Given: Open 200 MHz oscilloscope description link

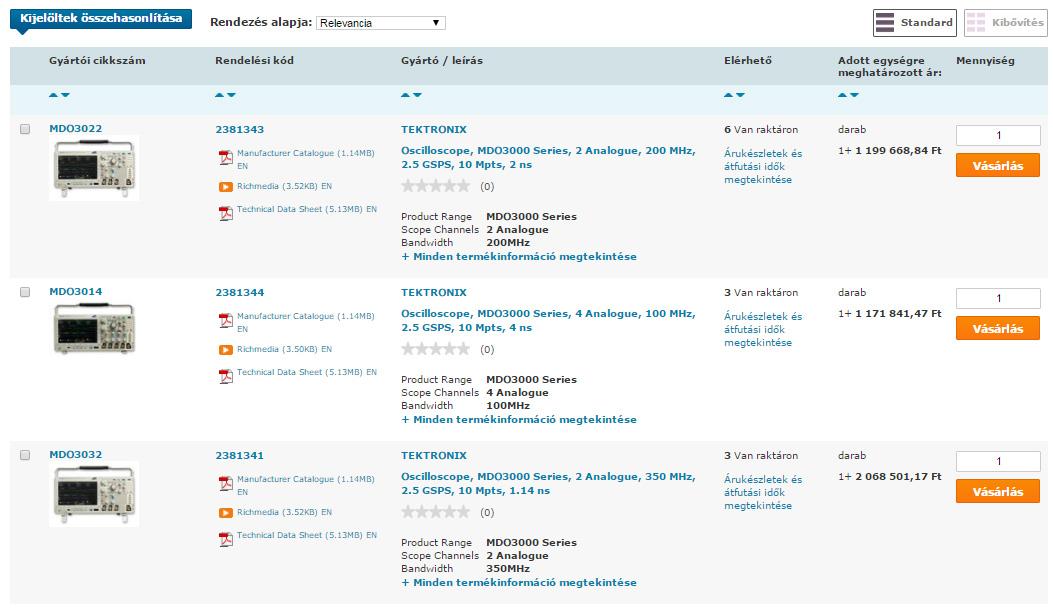Looking at the screenshot, I should point(548,158).
